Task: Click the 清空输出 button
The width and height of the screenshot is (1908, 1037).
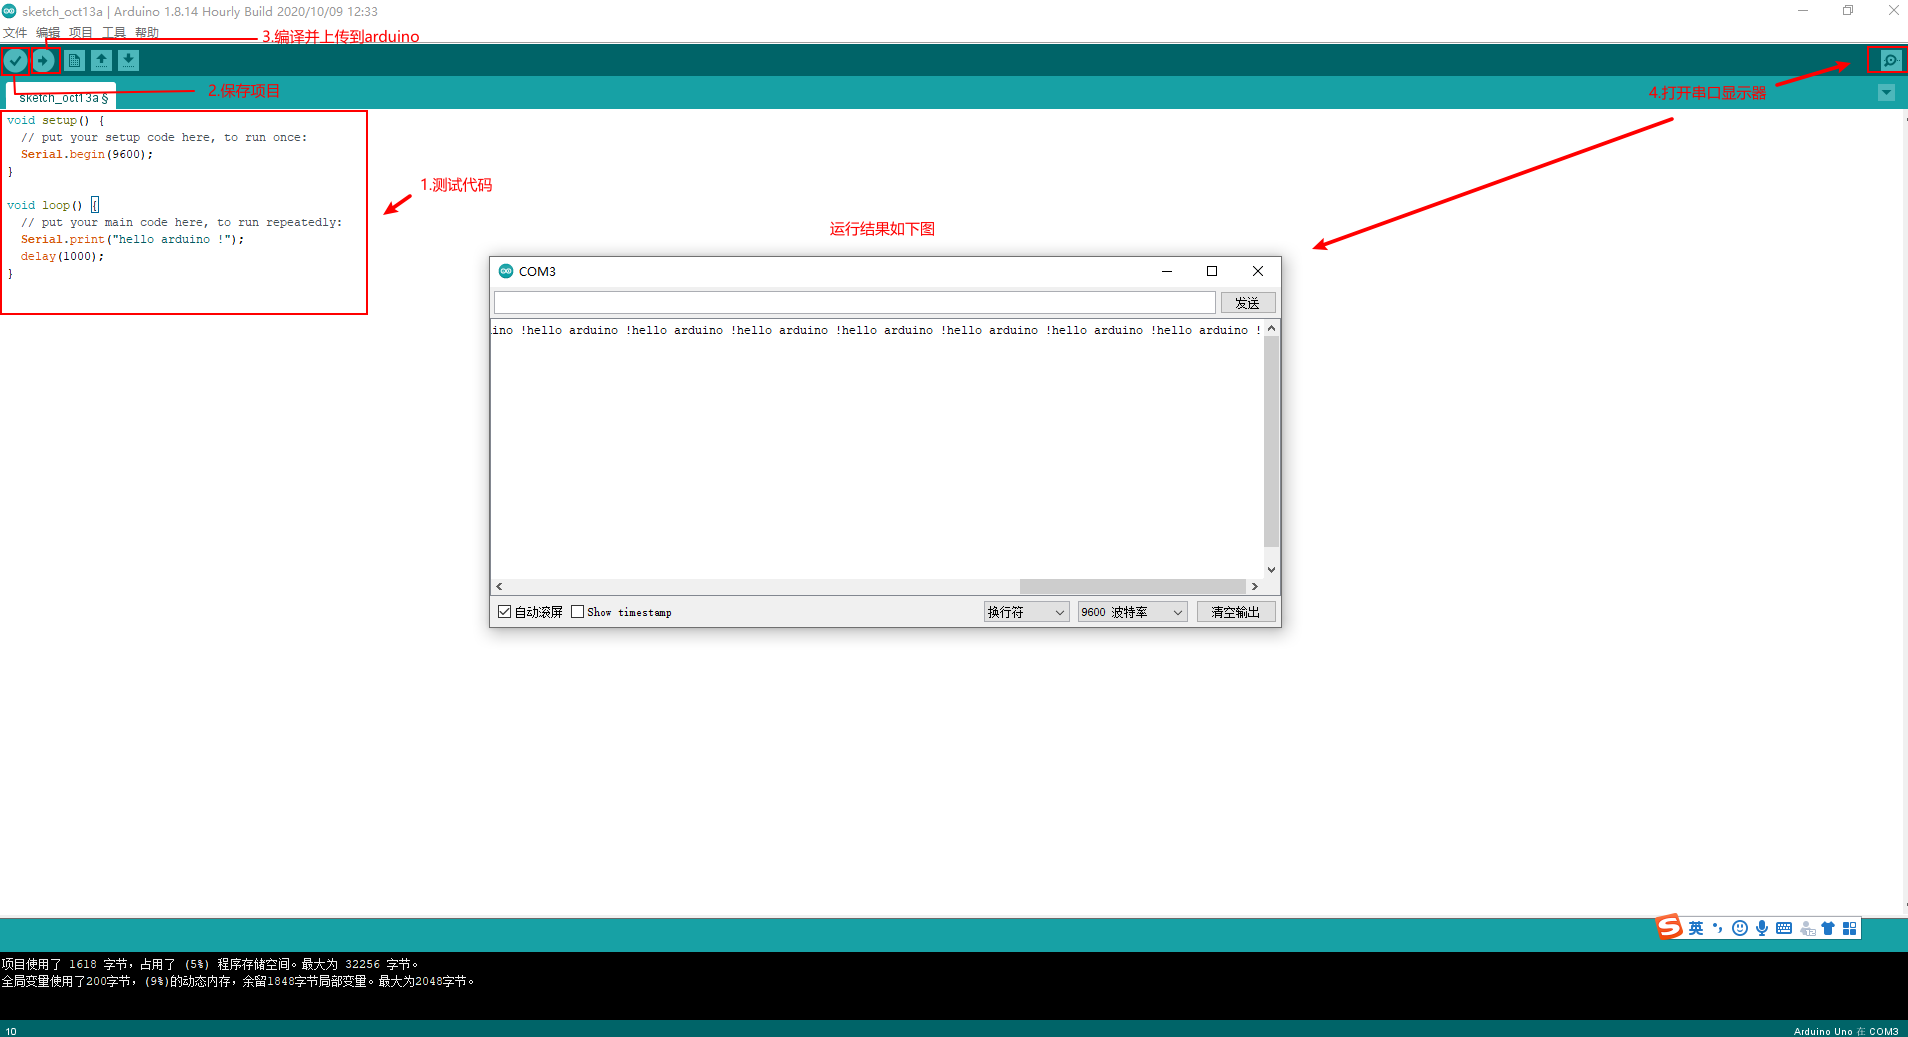Action: coord(1235,612)
